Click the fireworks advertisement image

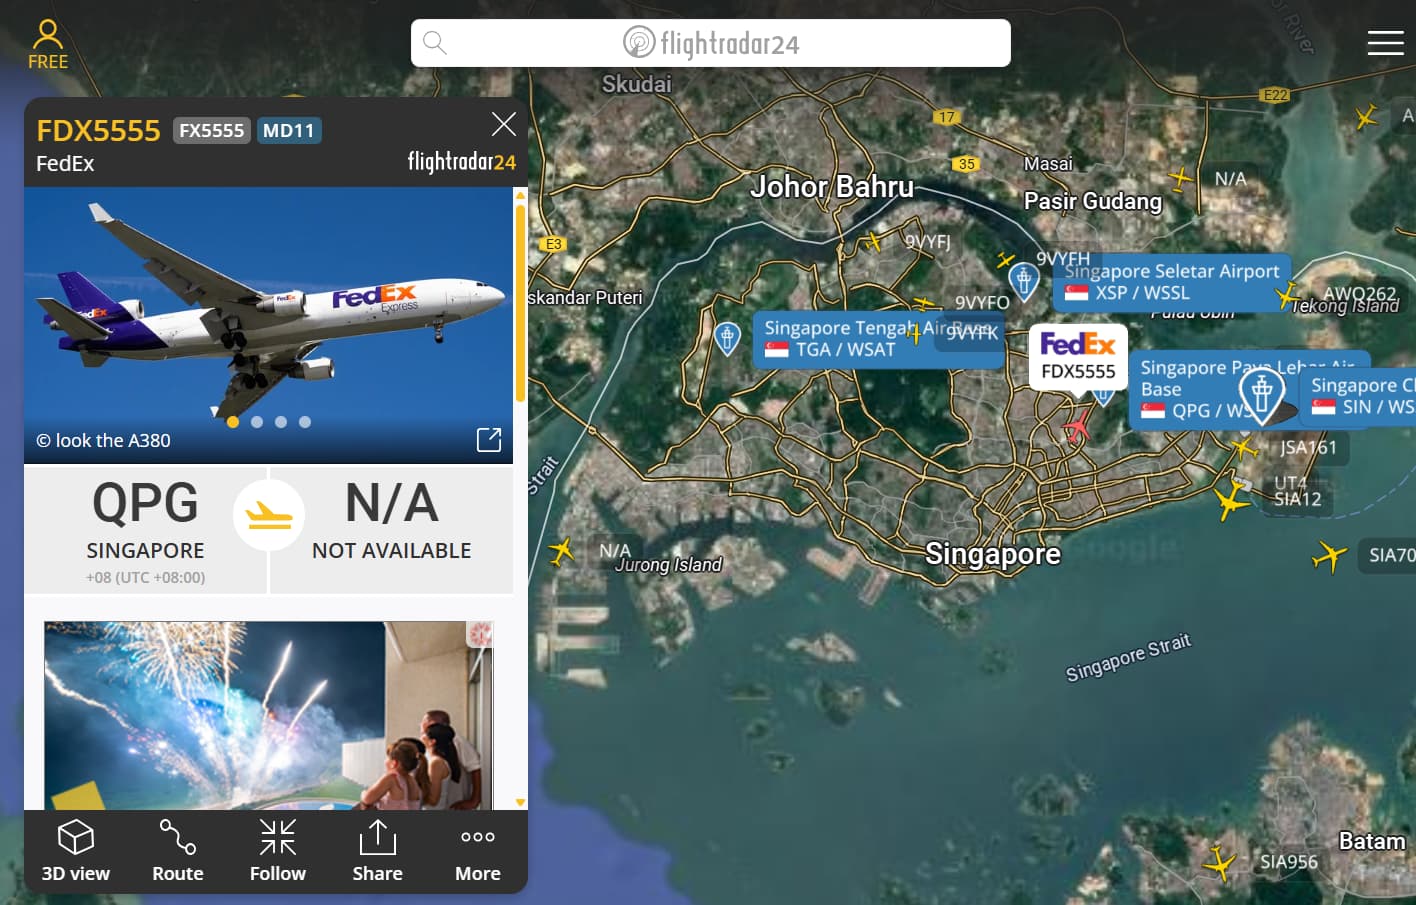coord(269,715)
